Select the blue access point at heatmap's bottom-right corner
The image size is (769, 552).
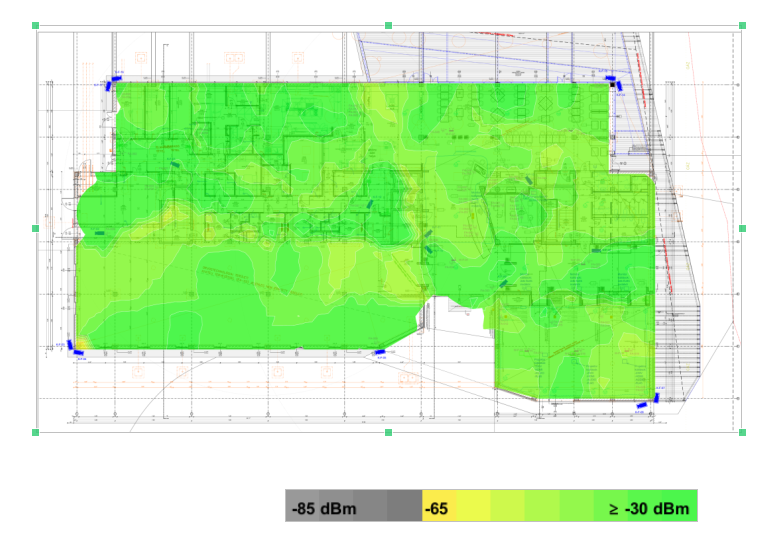pos(642,405)
